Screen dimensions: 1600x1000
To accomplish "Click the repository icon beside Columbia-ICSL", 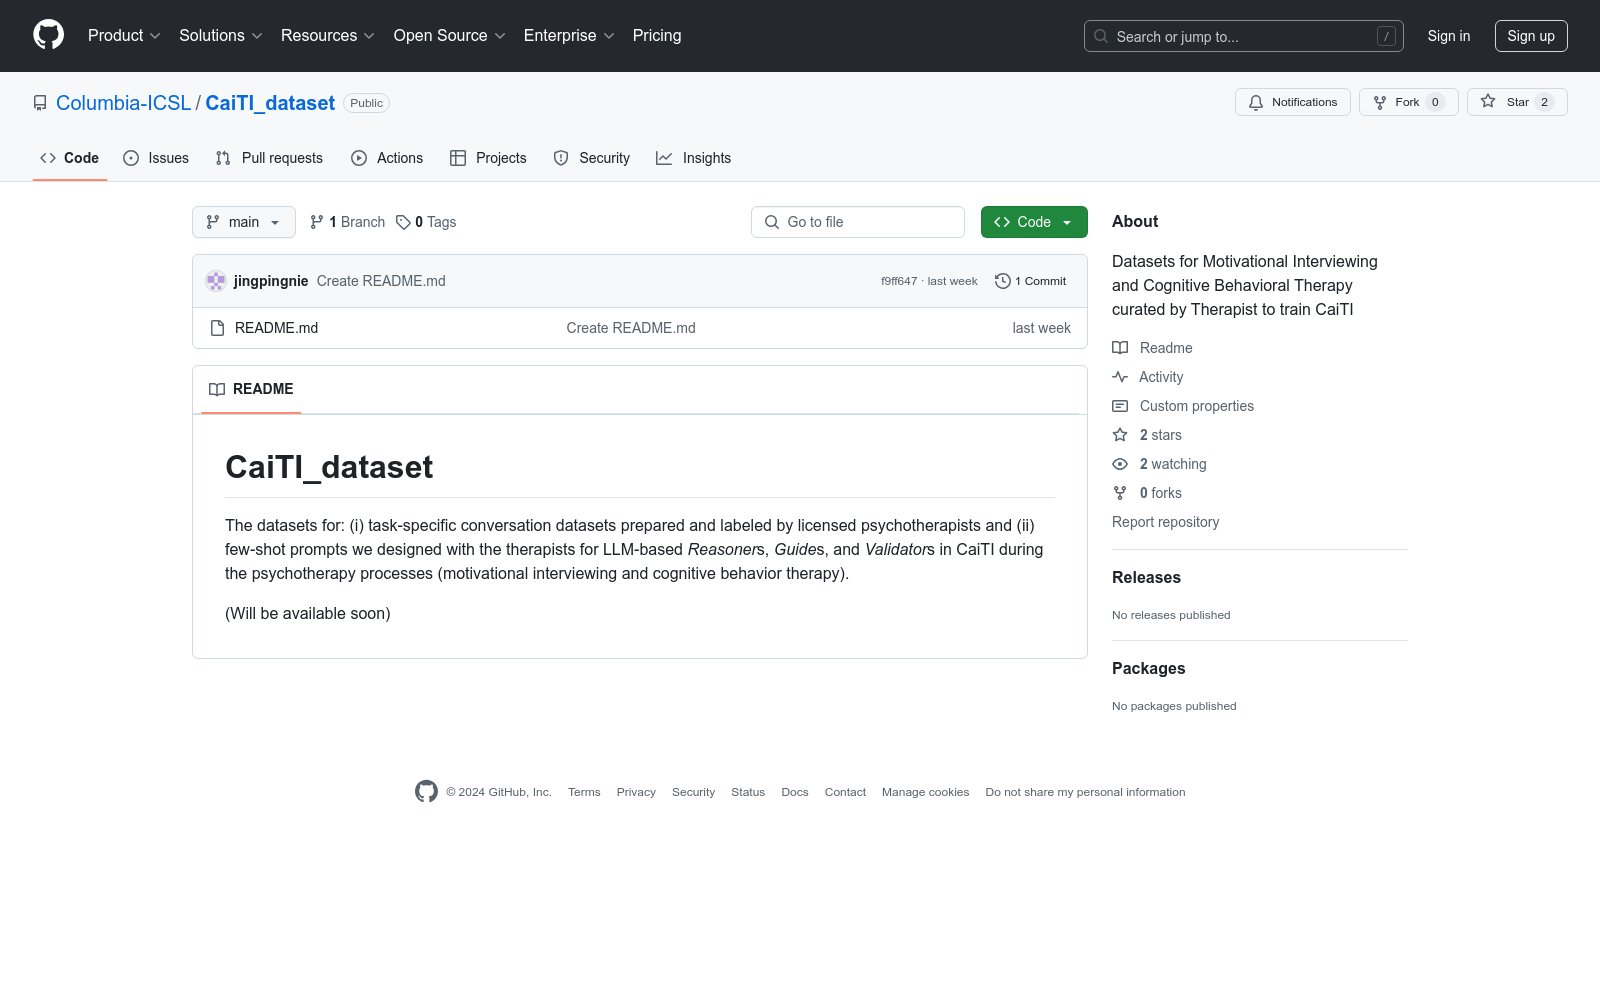I will pyautogui.click(x=40, y=103).
